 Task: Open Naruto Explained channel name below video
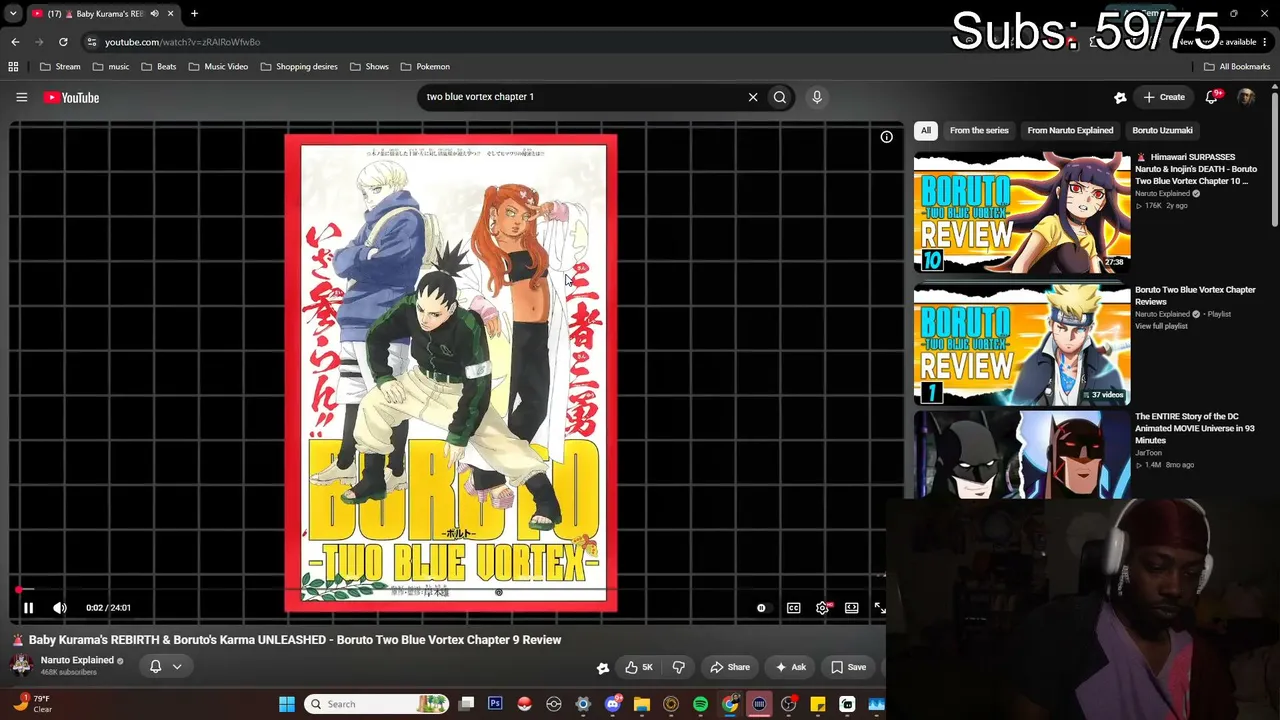(x=77, y=660)
